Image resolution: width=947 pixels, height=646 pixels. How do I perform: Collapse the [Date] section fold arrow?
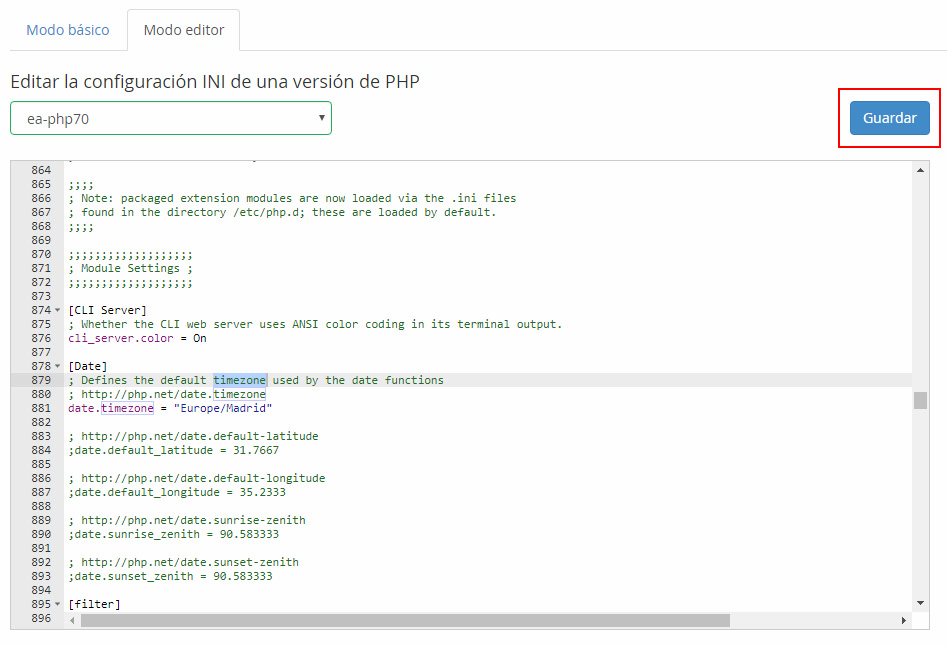click(x=57, y=367)
